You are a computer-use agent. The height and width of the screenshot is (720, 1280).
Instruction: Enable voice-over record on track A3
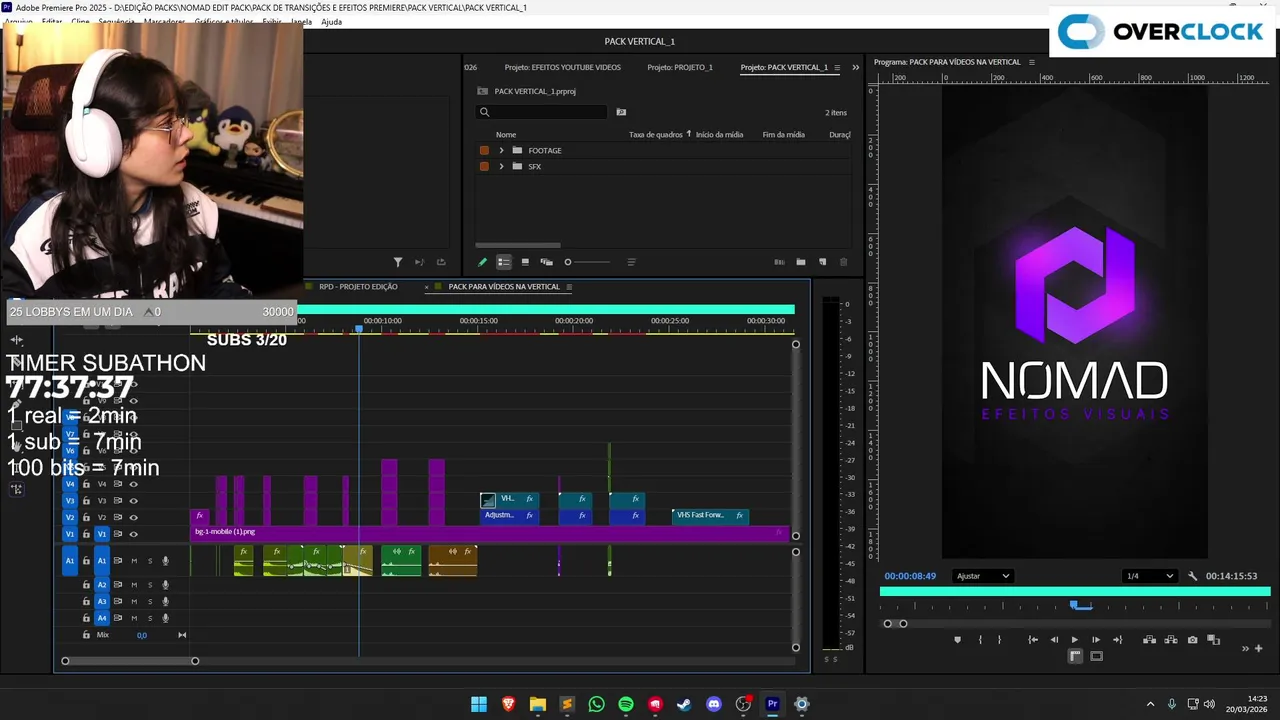click(166, 601)
